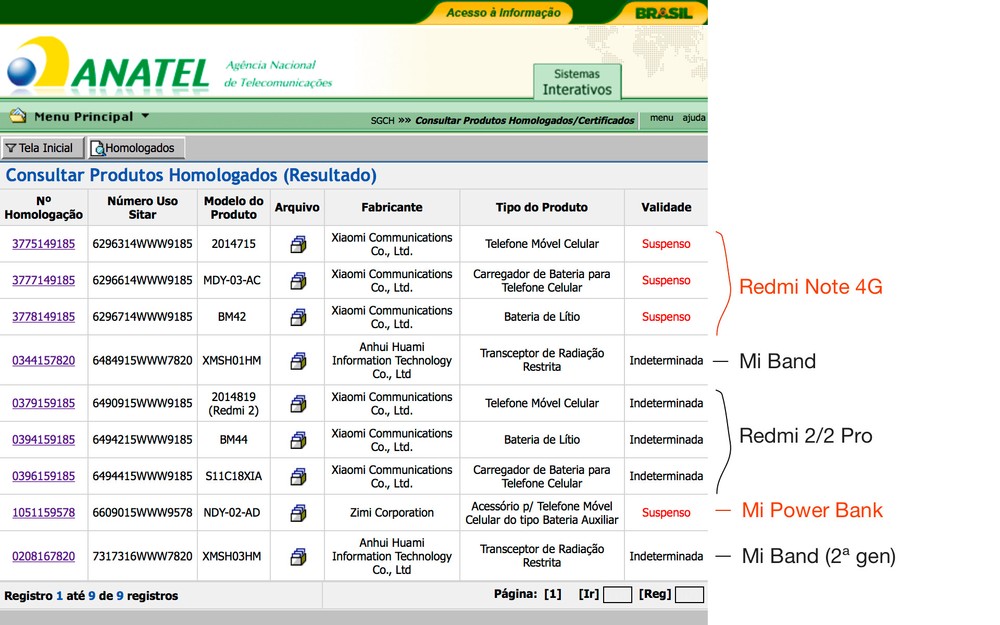Click the SGCH breadcrumb text
1000x625 pixels.
pyautogui.click(x=383, y=121)
